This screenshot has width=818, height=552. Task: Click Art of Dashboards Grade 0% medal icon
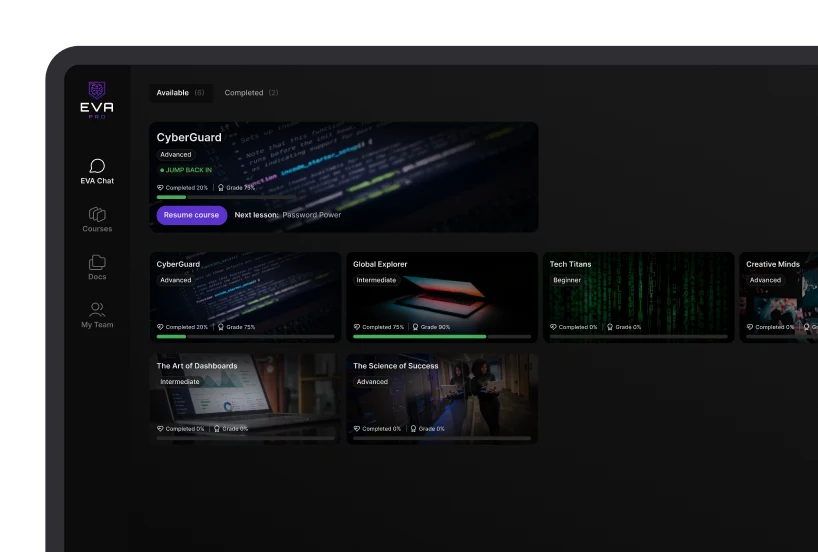[x=216, y=429]
